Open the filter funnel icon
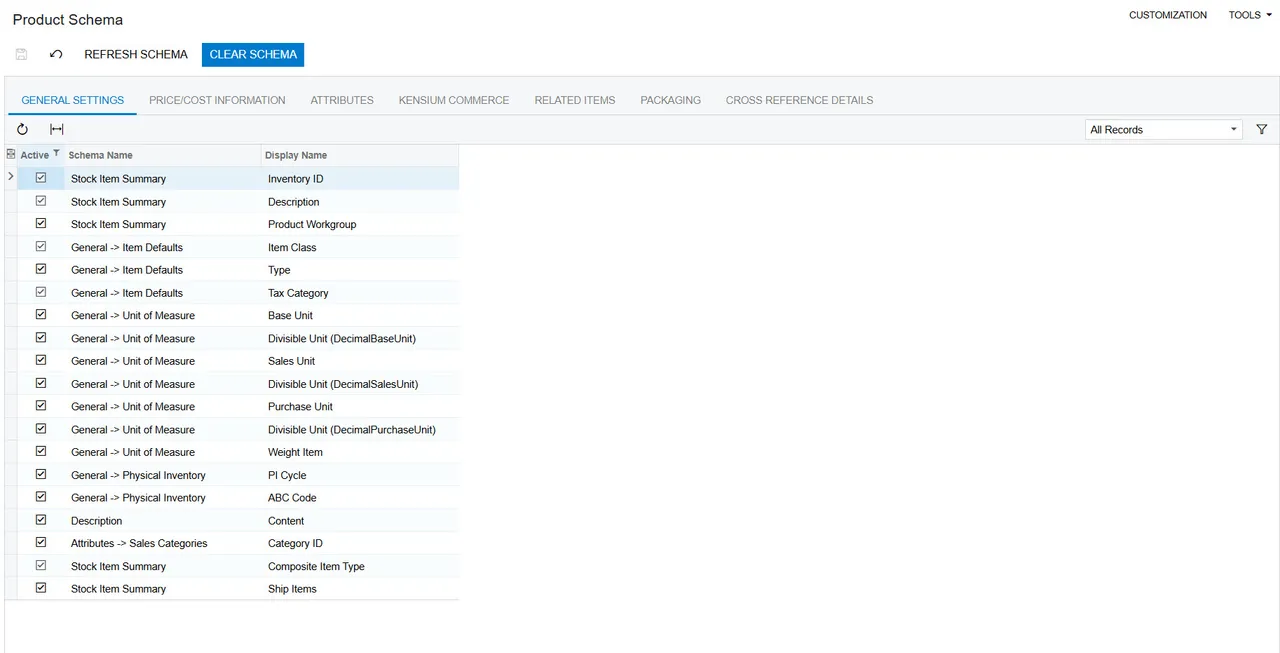This screenshot has width=1280, height=653. click(1261, 129)
